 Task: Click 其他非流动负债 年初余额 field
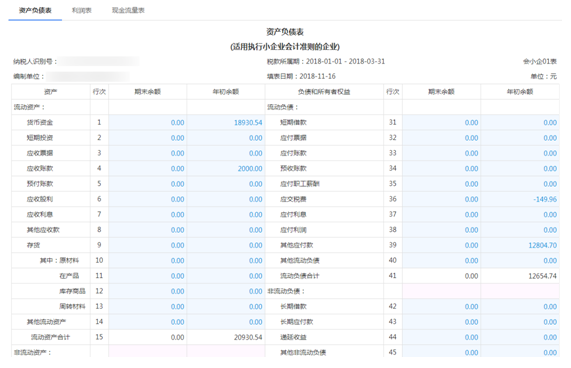pyautogui.click(x=520, y=352)
